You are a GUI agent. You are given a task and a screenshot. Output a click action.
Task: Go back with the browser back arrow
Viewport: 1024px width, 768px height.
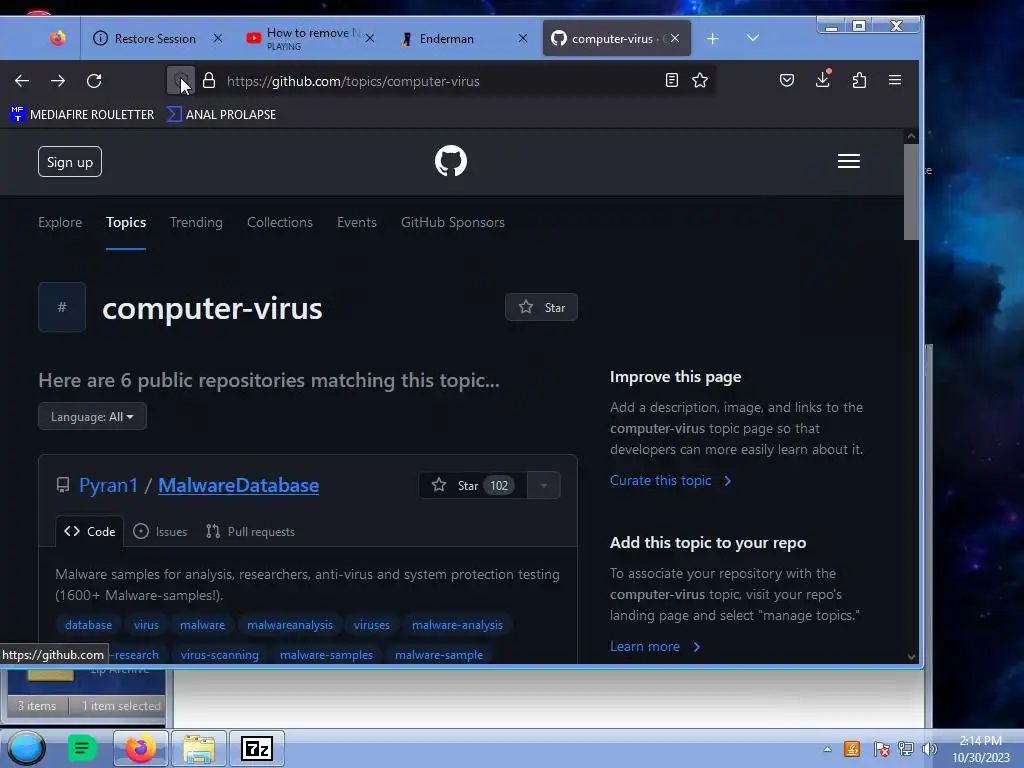click(x=22, y=81)
